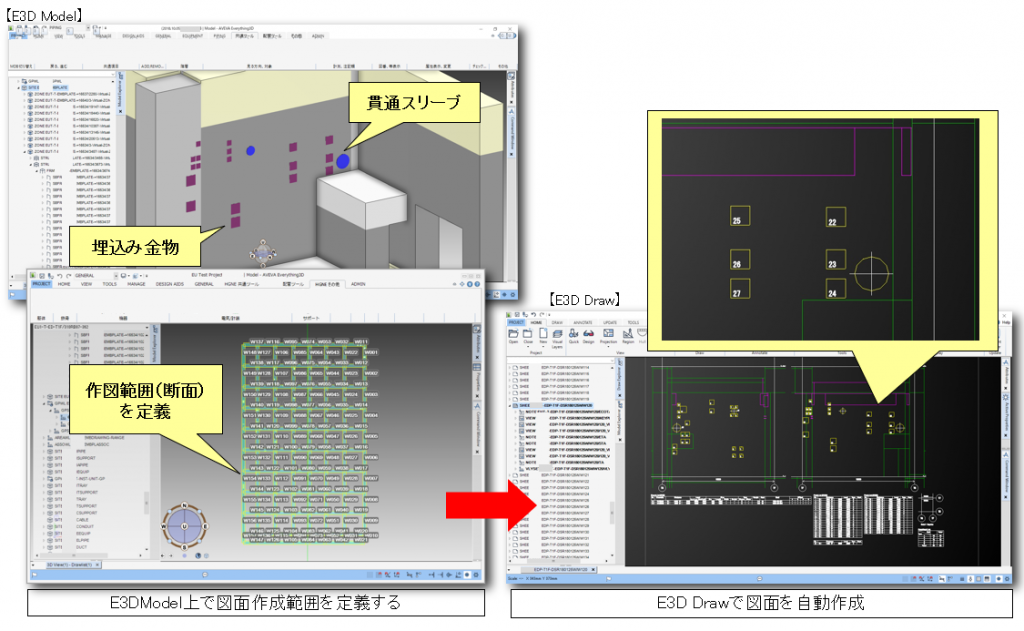Select the small blue sleeve in upper 3D view

pyautogui.click(x=251, y=151)
